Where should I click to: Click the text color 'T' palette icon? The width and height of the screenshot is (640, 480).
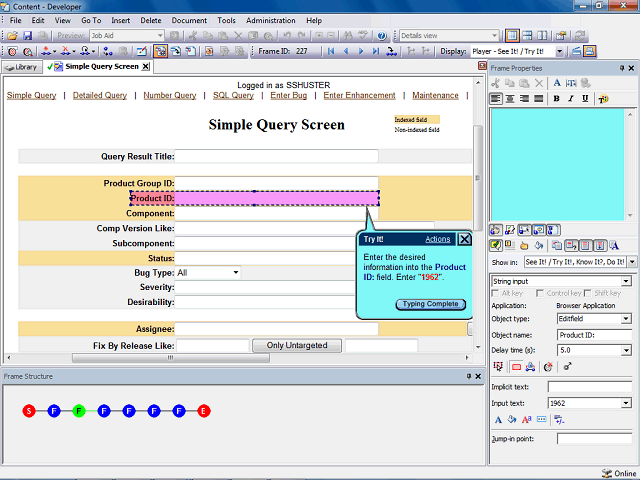tap(603, 99)
